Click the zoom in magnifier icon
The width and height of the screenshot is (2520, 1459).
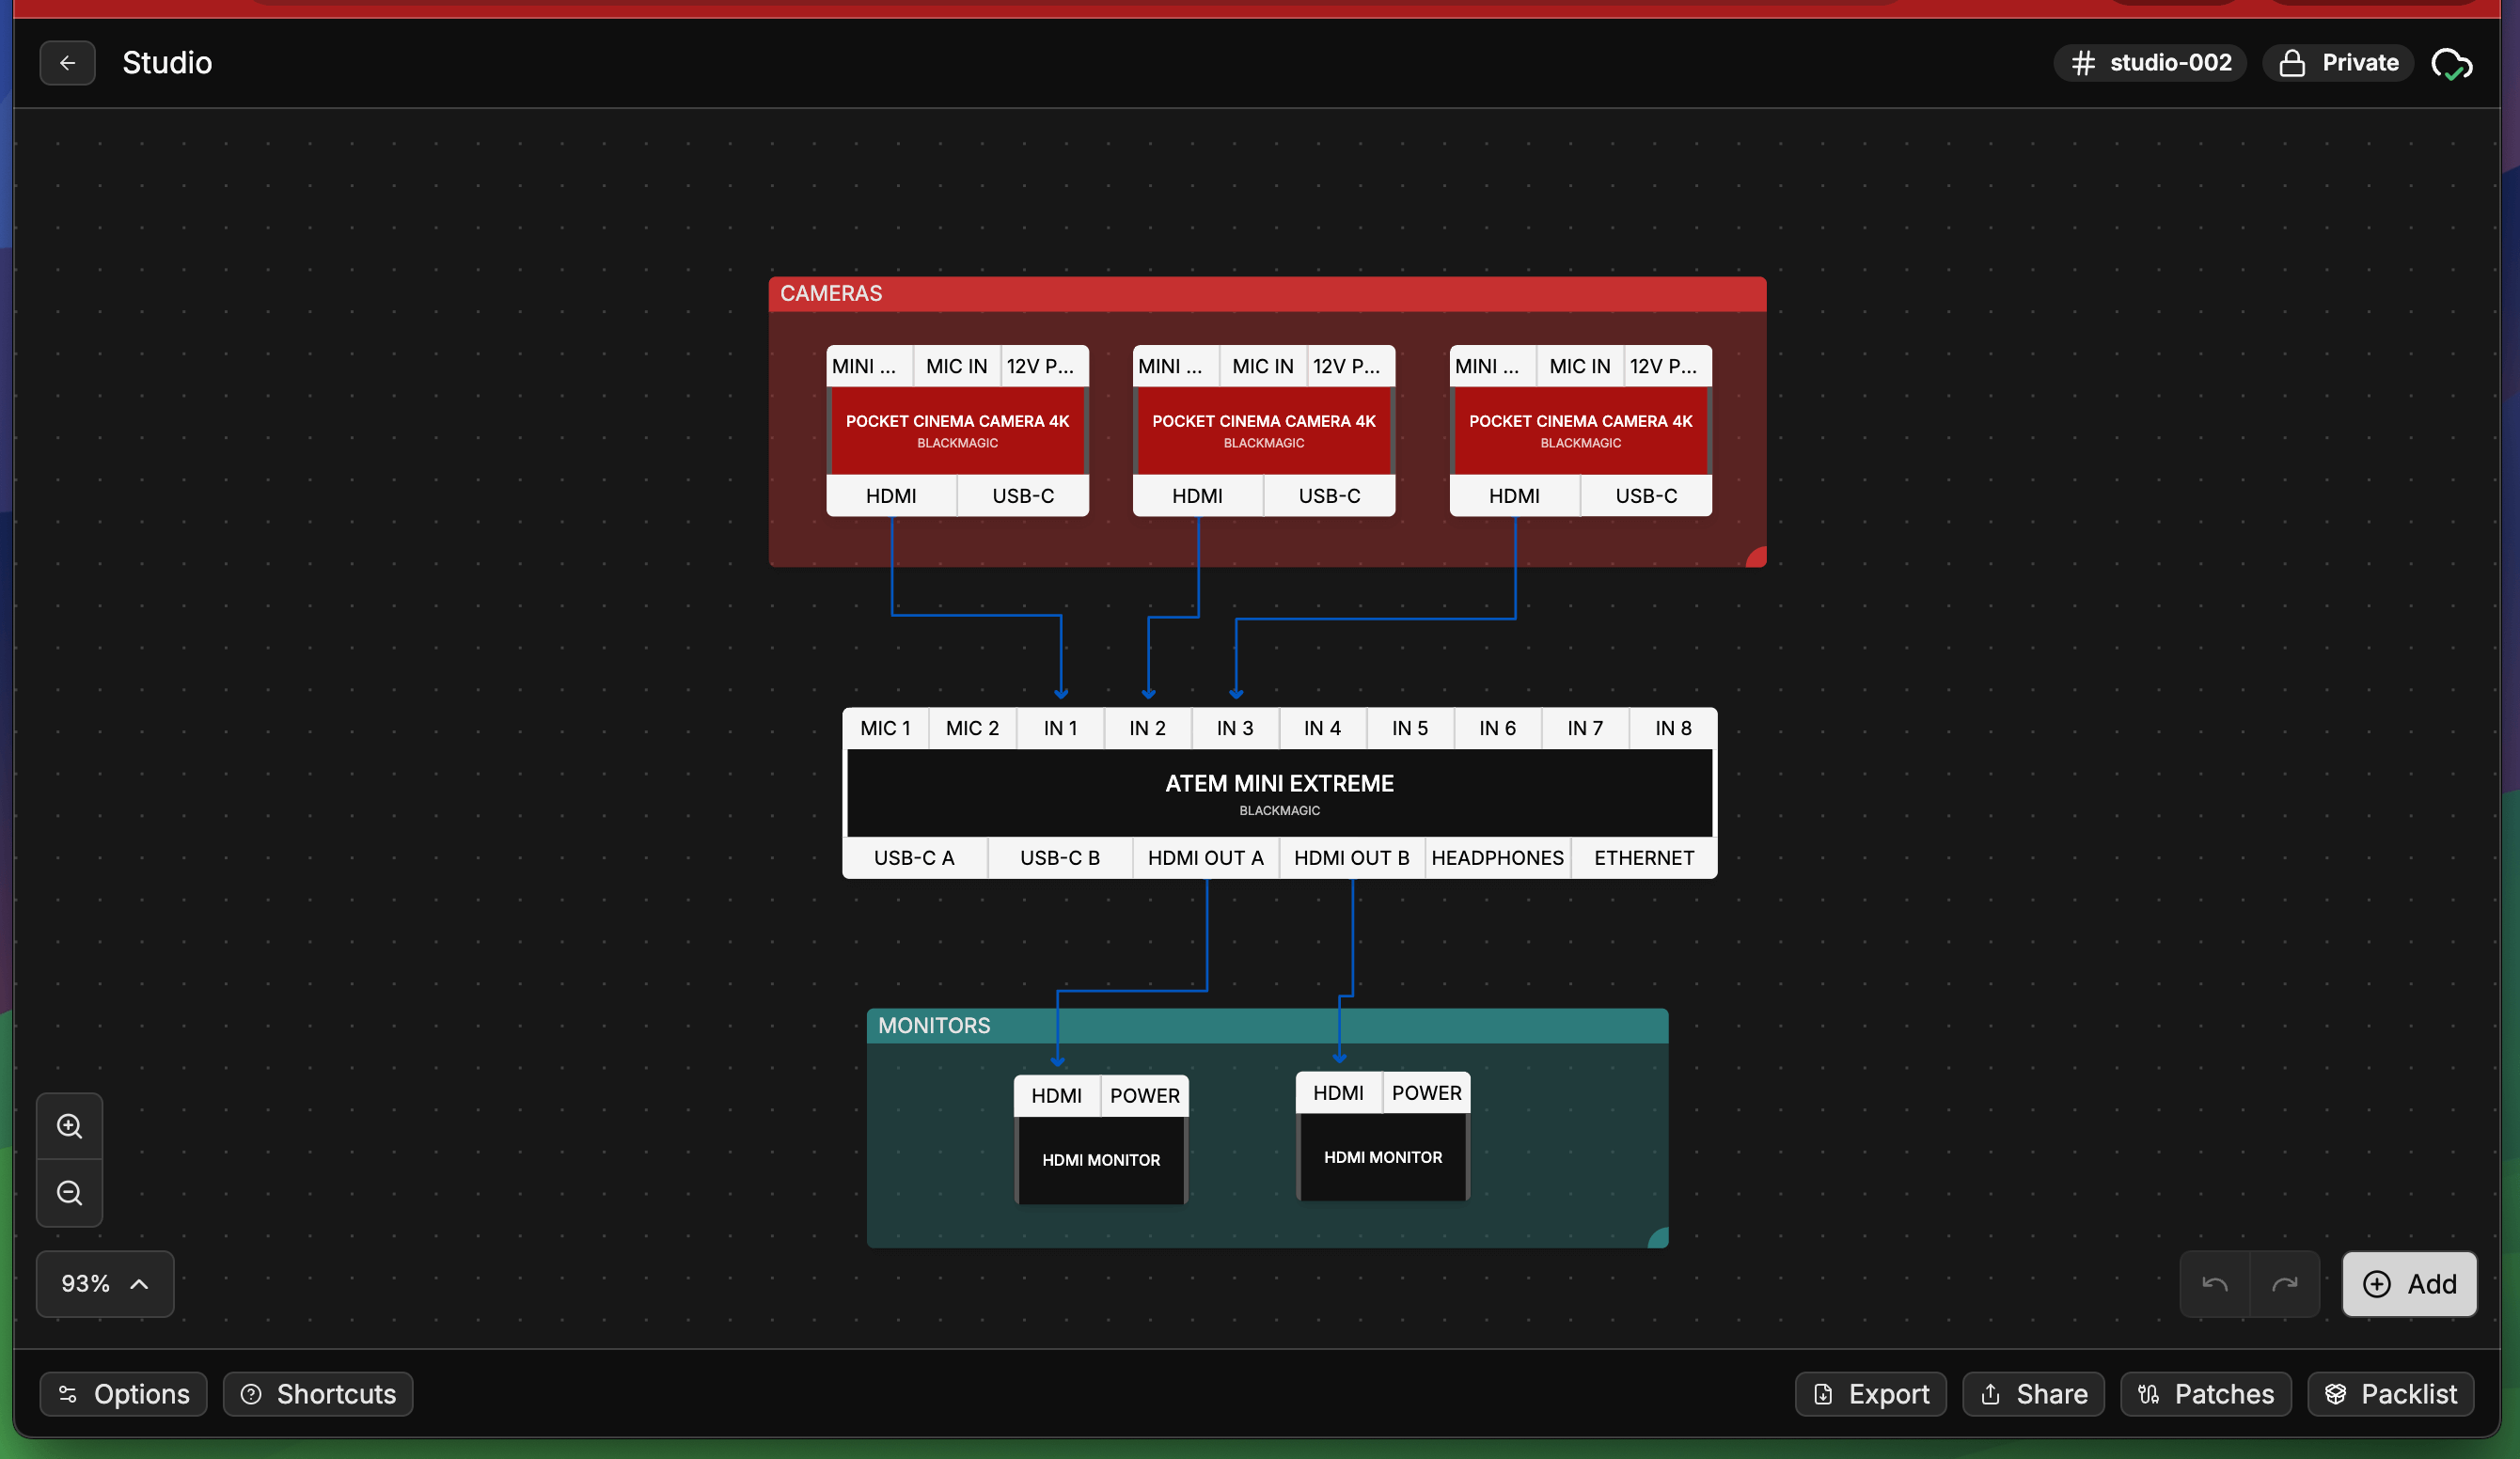[69, 1125]
